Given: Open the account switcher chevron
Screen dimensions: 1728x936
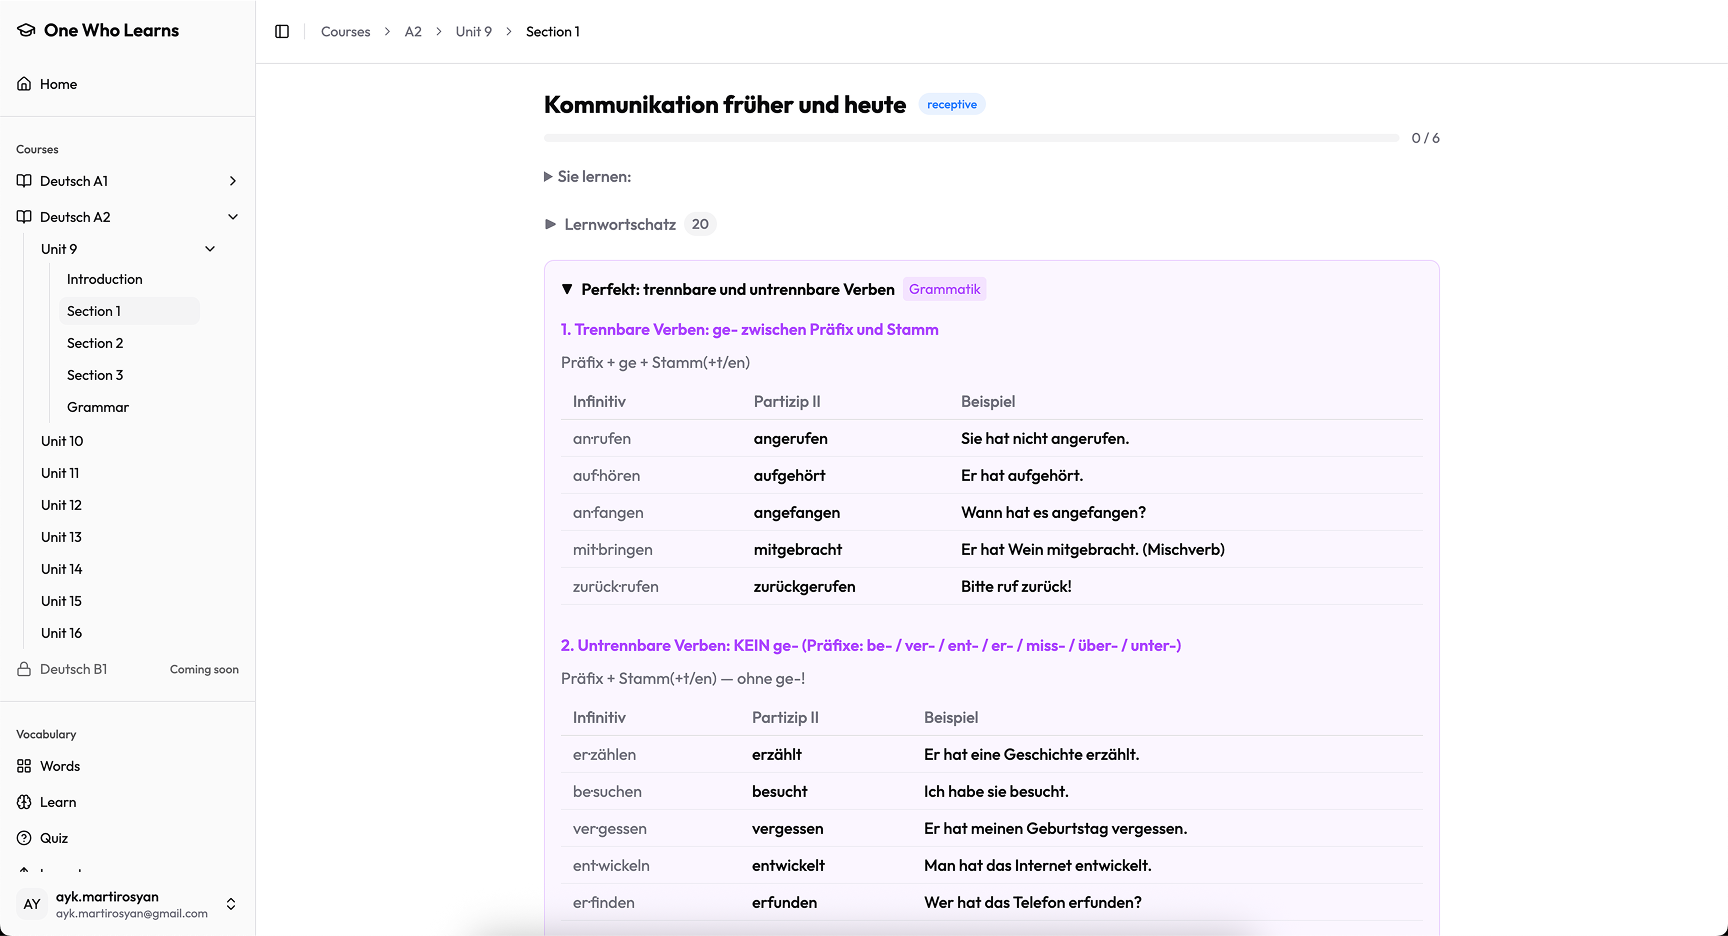Looking at the screenshot, I should [x=230, y=904].
